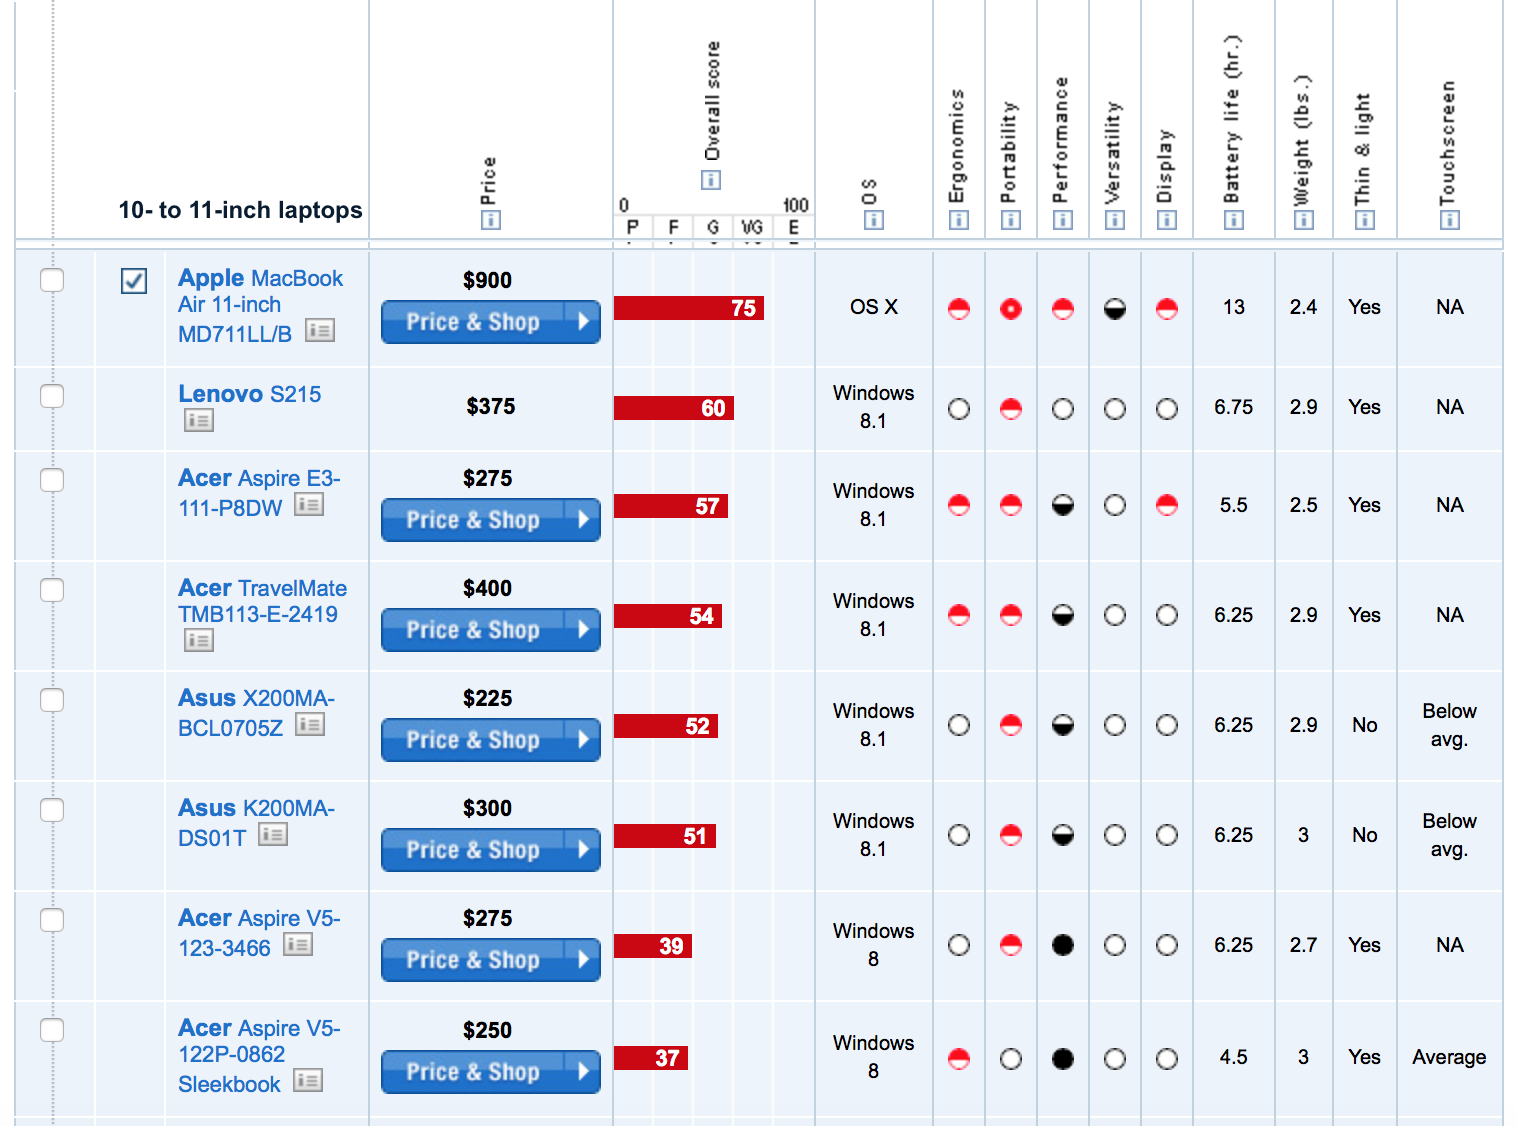
Task: Open details icon below Acer TravelMate TMB113-E-2419
Action: pyautogui.click(x=199, y=640)
